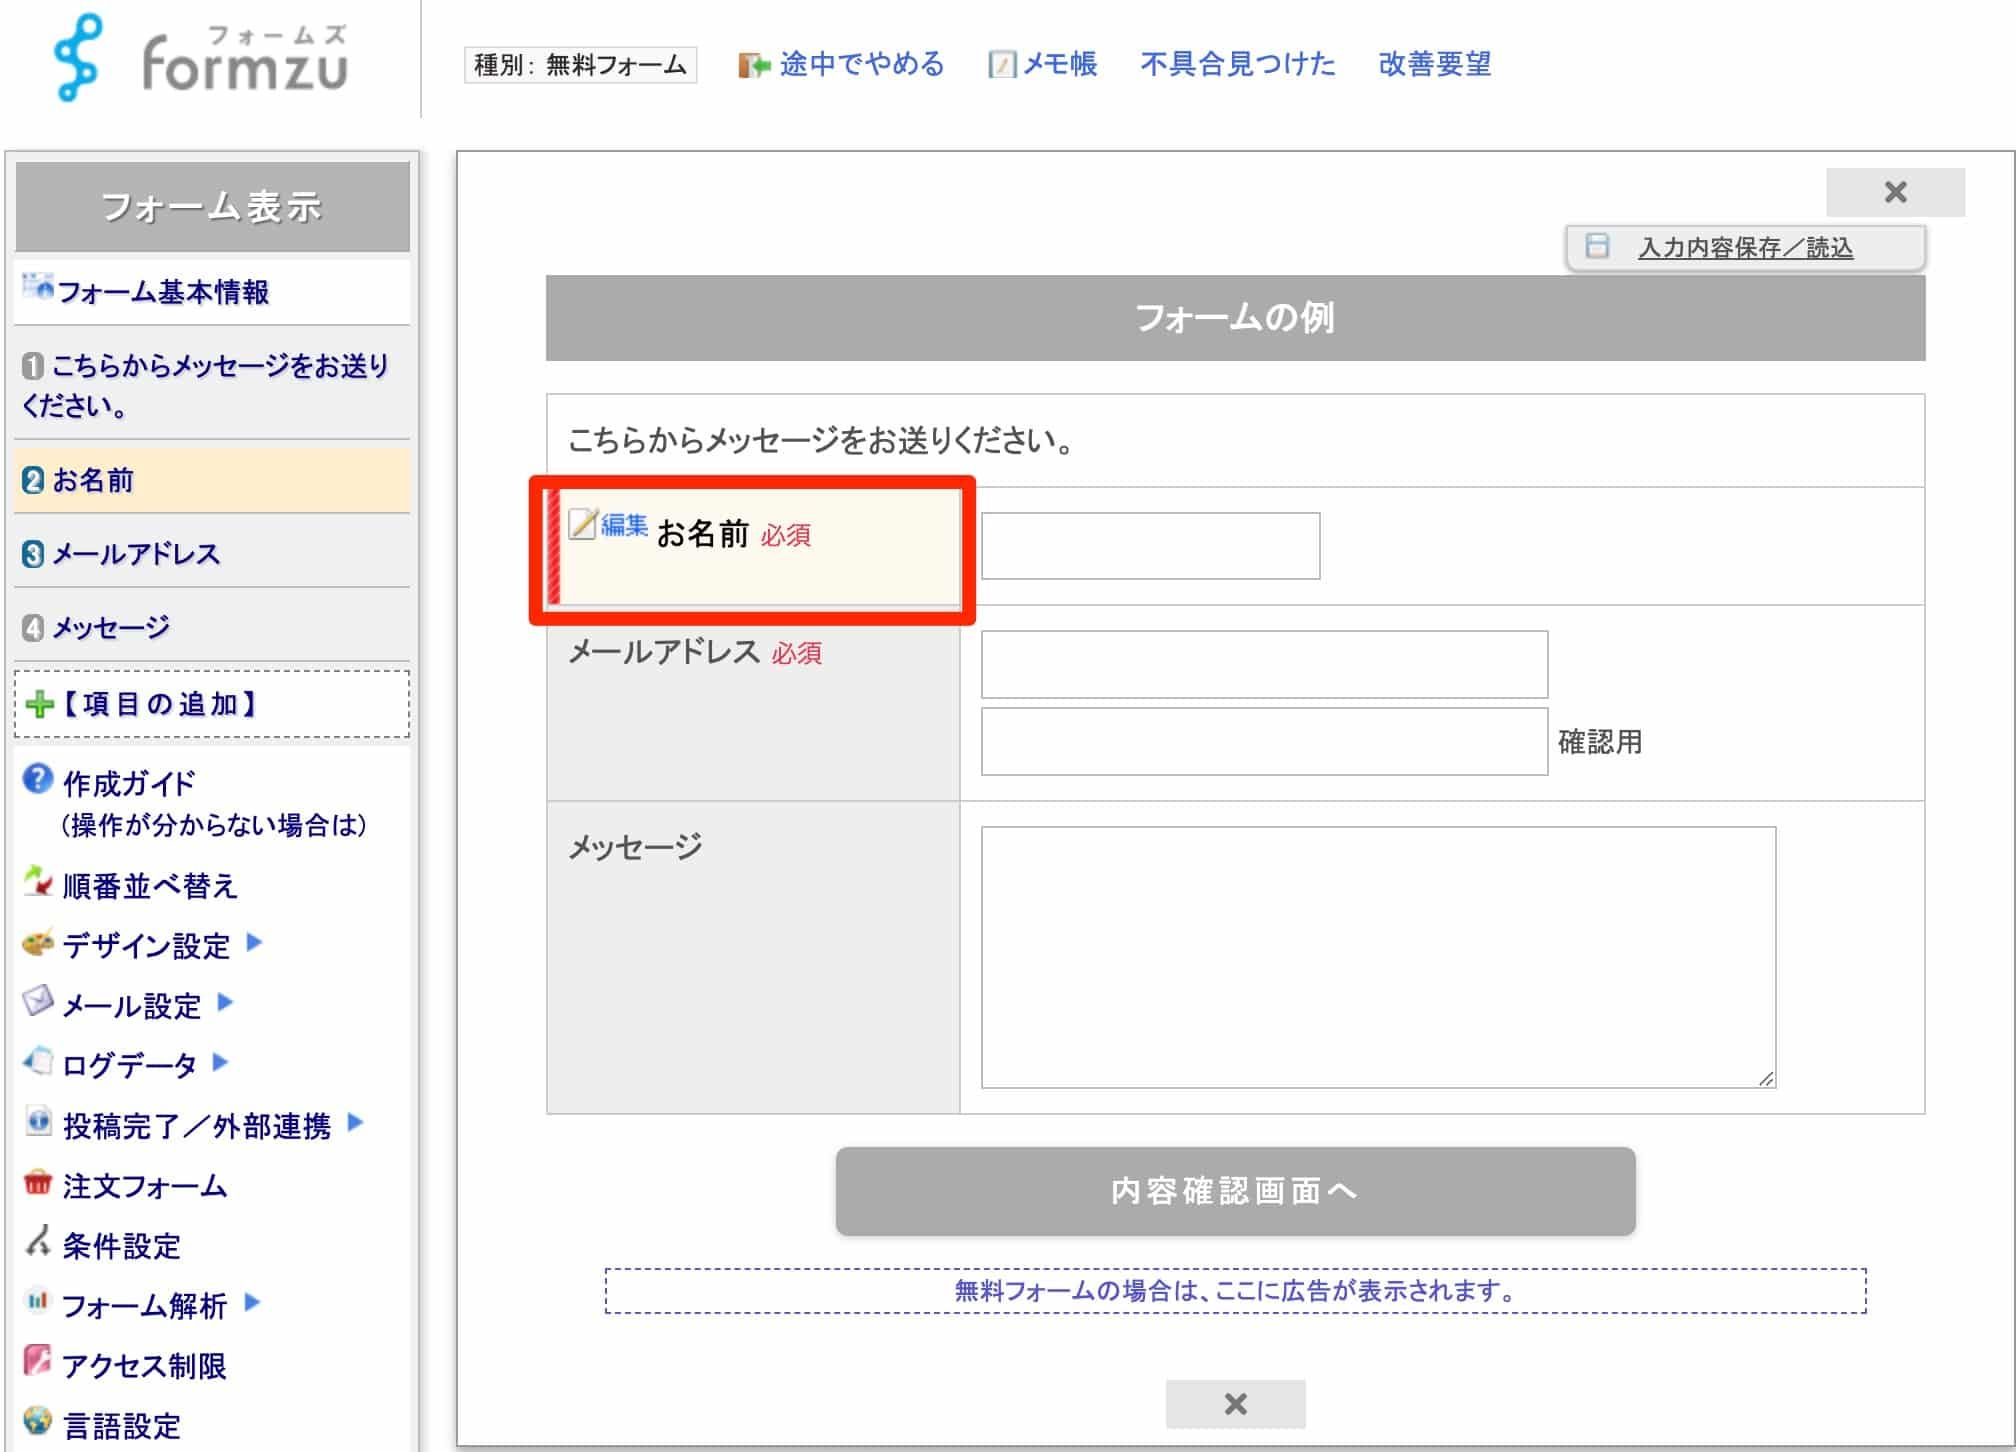
Task: Expand the 投稿完了／外部連携 submenu
Action: 354,1125
